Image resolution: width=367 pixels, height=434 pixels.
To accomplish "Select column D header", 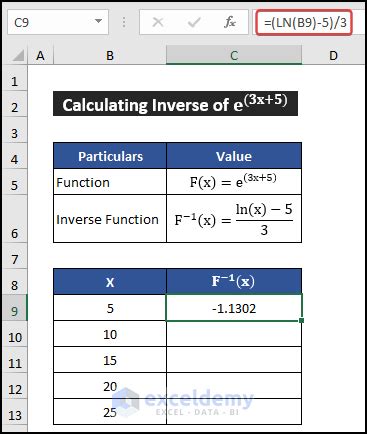I will pos(333,55).
